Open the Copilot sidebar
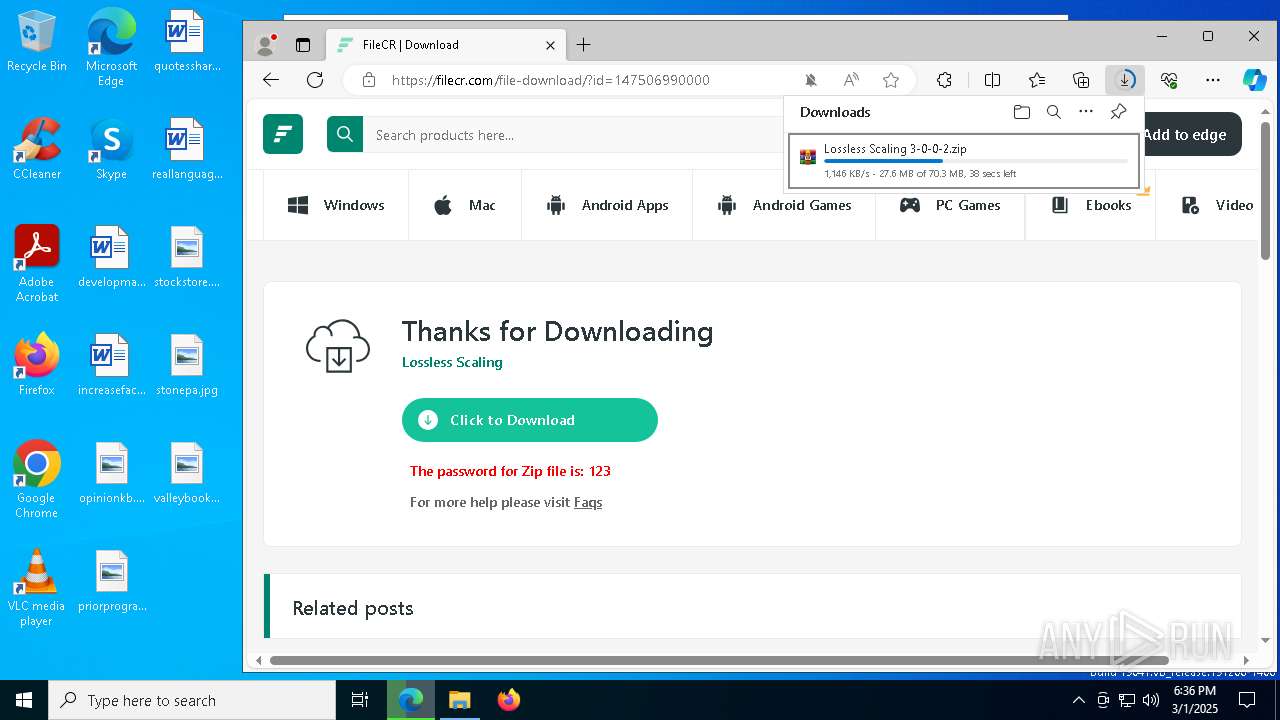The height and width of the screenshot is (720, 1280). point(1255,80)
